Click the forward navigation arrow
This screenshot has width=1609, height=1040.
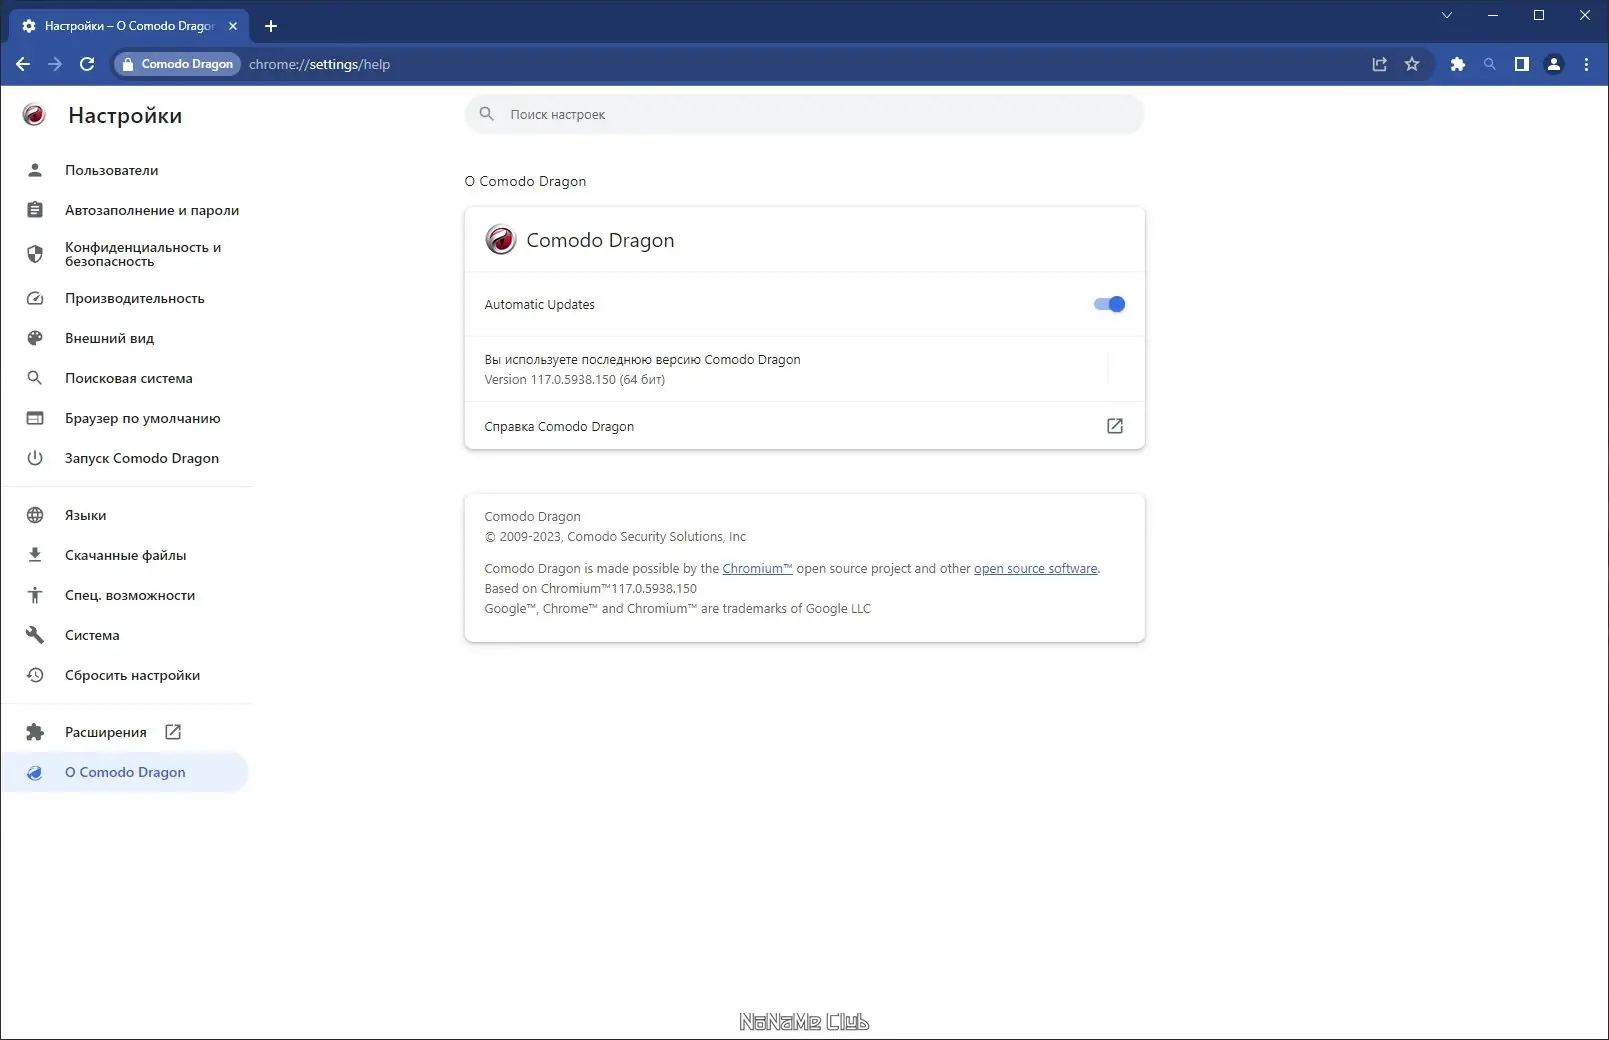pyautogui.click(x=55, y=64)
